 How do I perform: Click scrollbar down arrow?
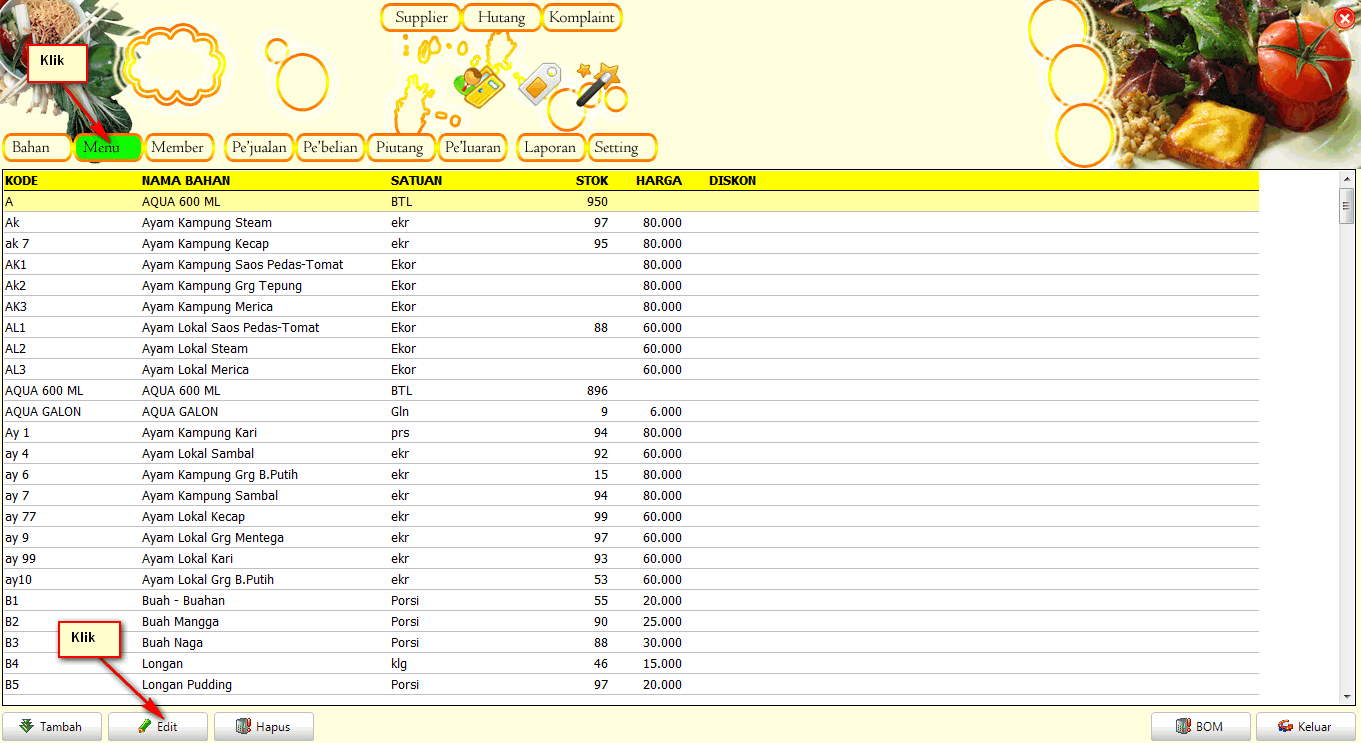(x=1347, y=696)
